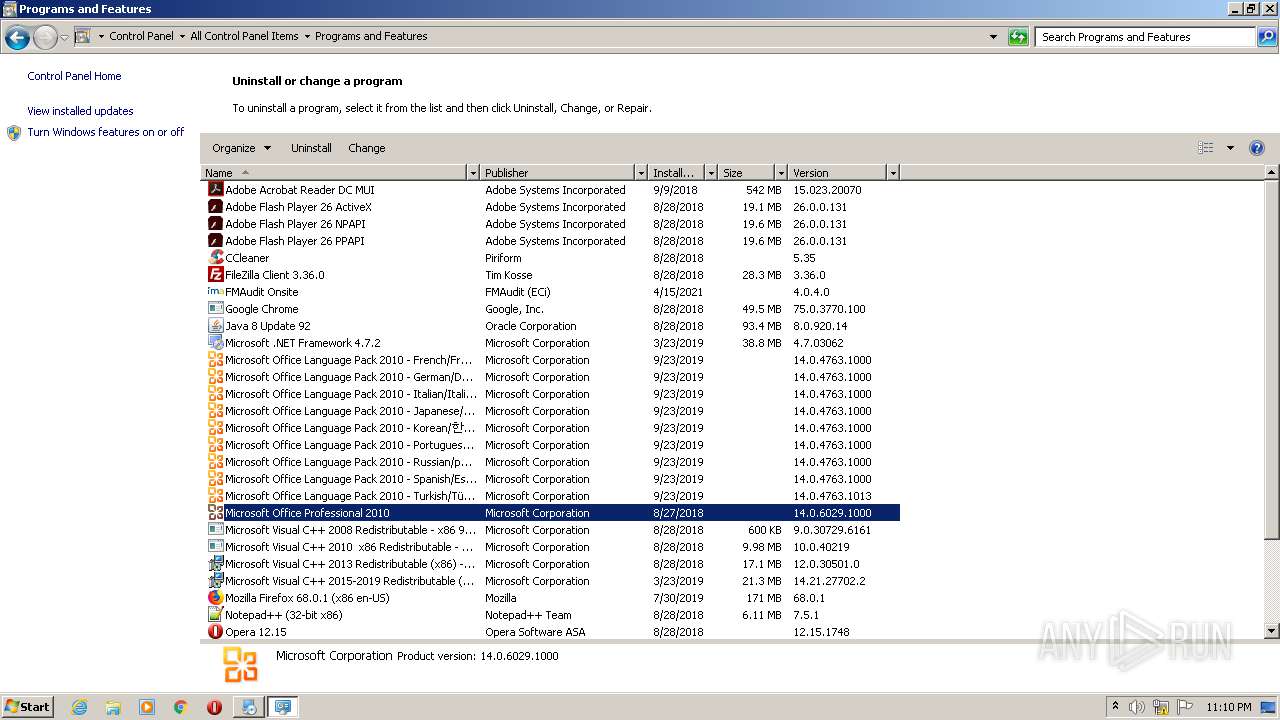Click the Google Chrome list icon
The height and width of the screenshot is (720, 1280).
[215, 308]
